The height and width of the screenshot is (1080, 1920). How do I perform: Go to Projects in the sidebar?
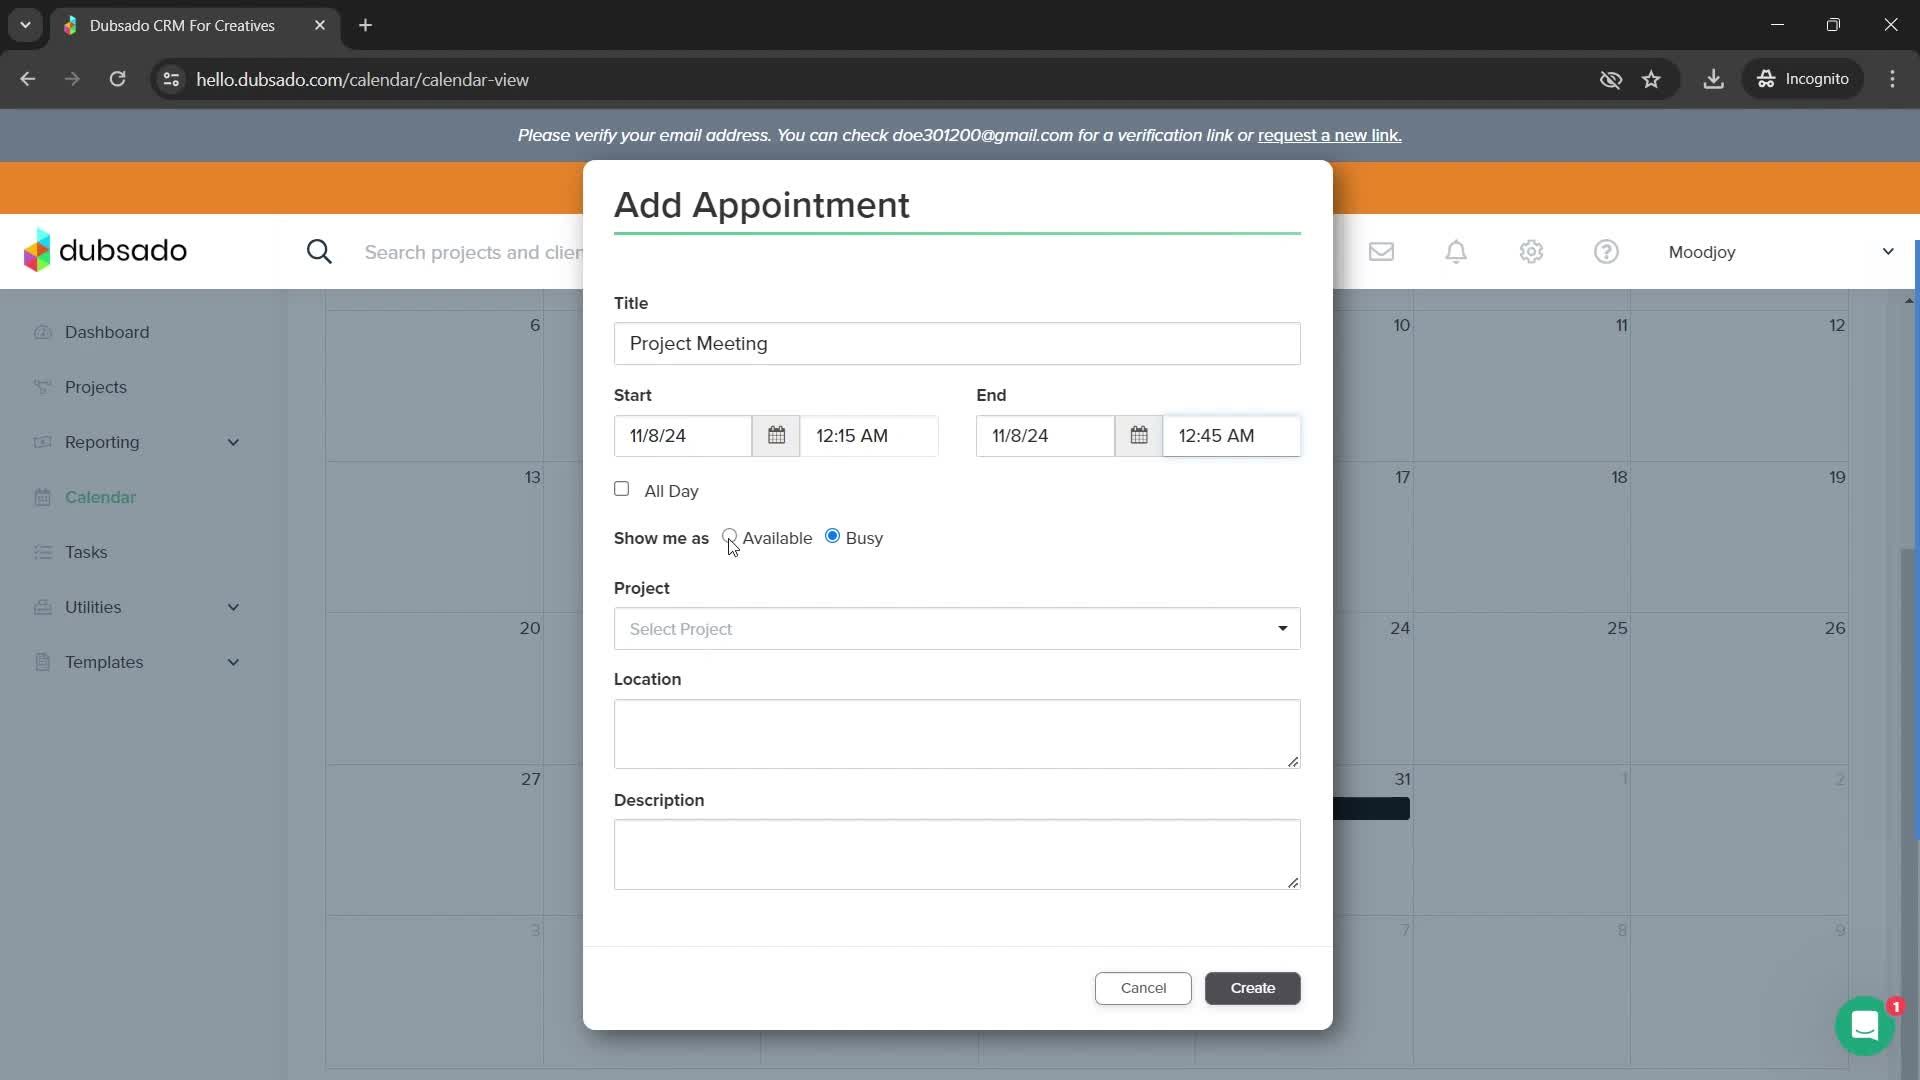tap(96, 387)
